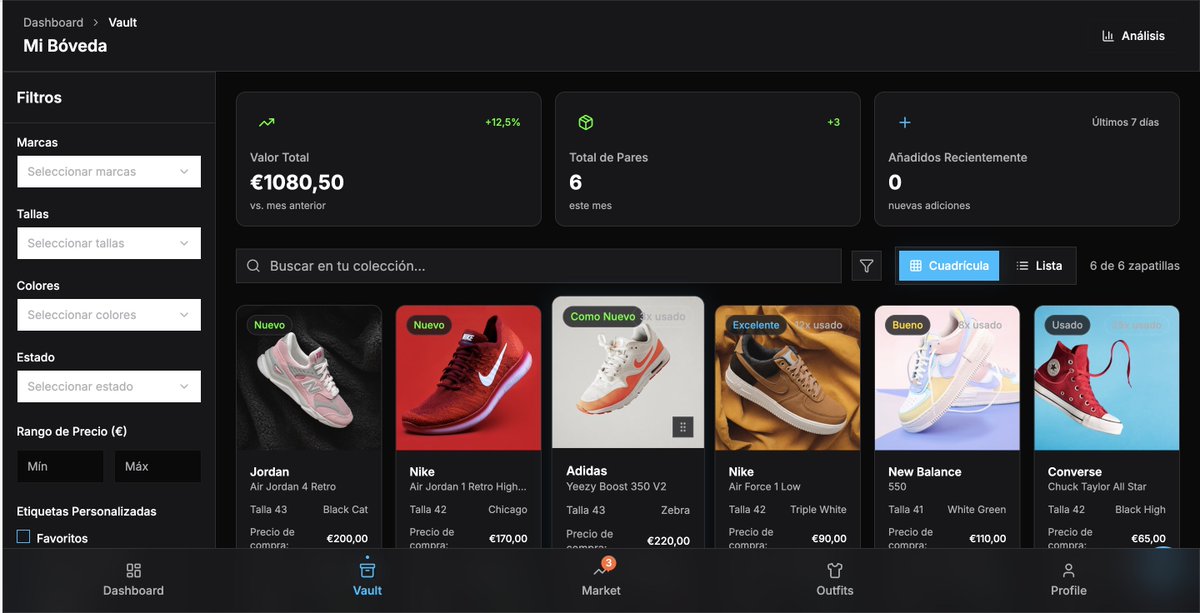The image size is (1200, 613).
Task: Click the '+3' indicator on Total de Pares
Action: click(833, 122)
